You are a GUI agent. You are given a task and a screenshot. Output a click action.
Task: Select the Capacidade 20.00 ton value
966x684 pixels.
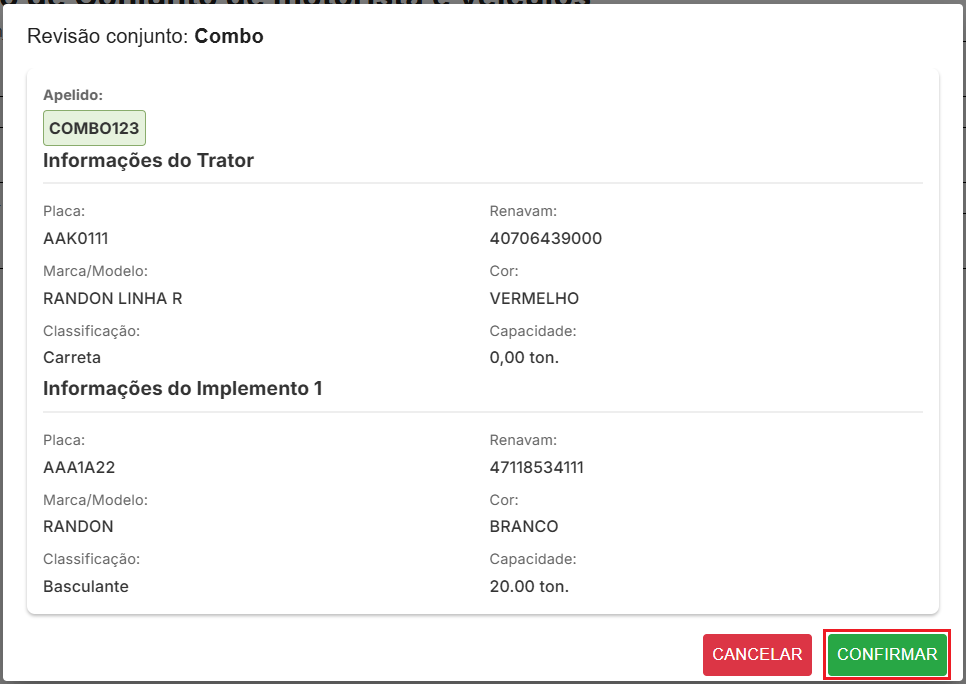click(529, 586)
